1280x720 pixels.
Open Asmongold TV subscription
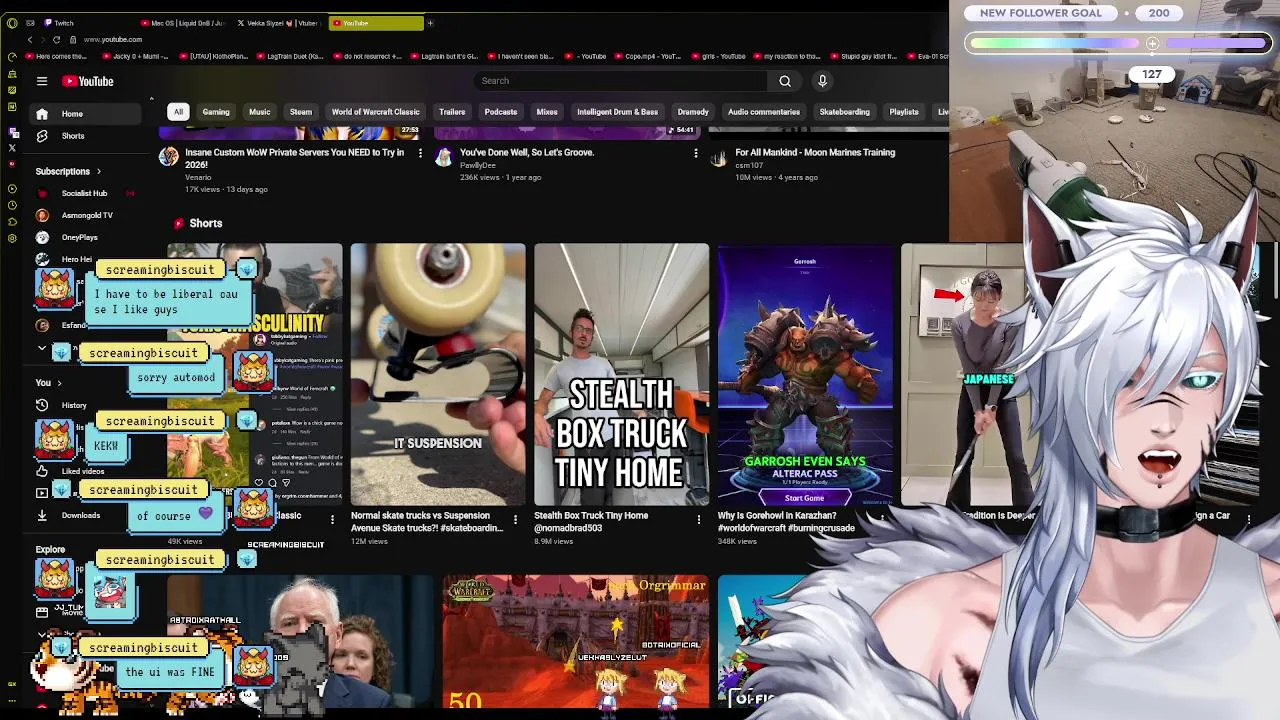pyautogui.click(x=84, y=215)
